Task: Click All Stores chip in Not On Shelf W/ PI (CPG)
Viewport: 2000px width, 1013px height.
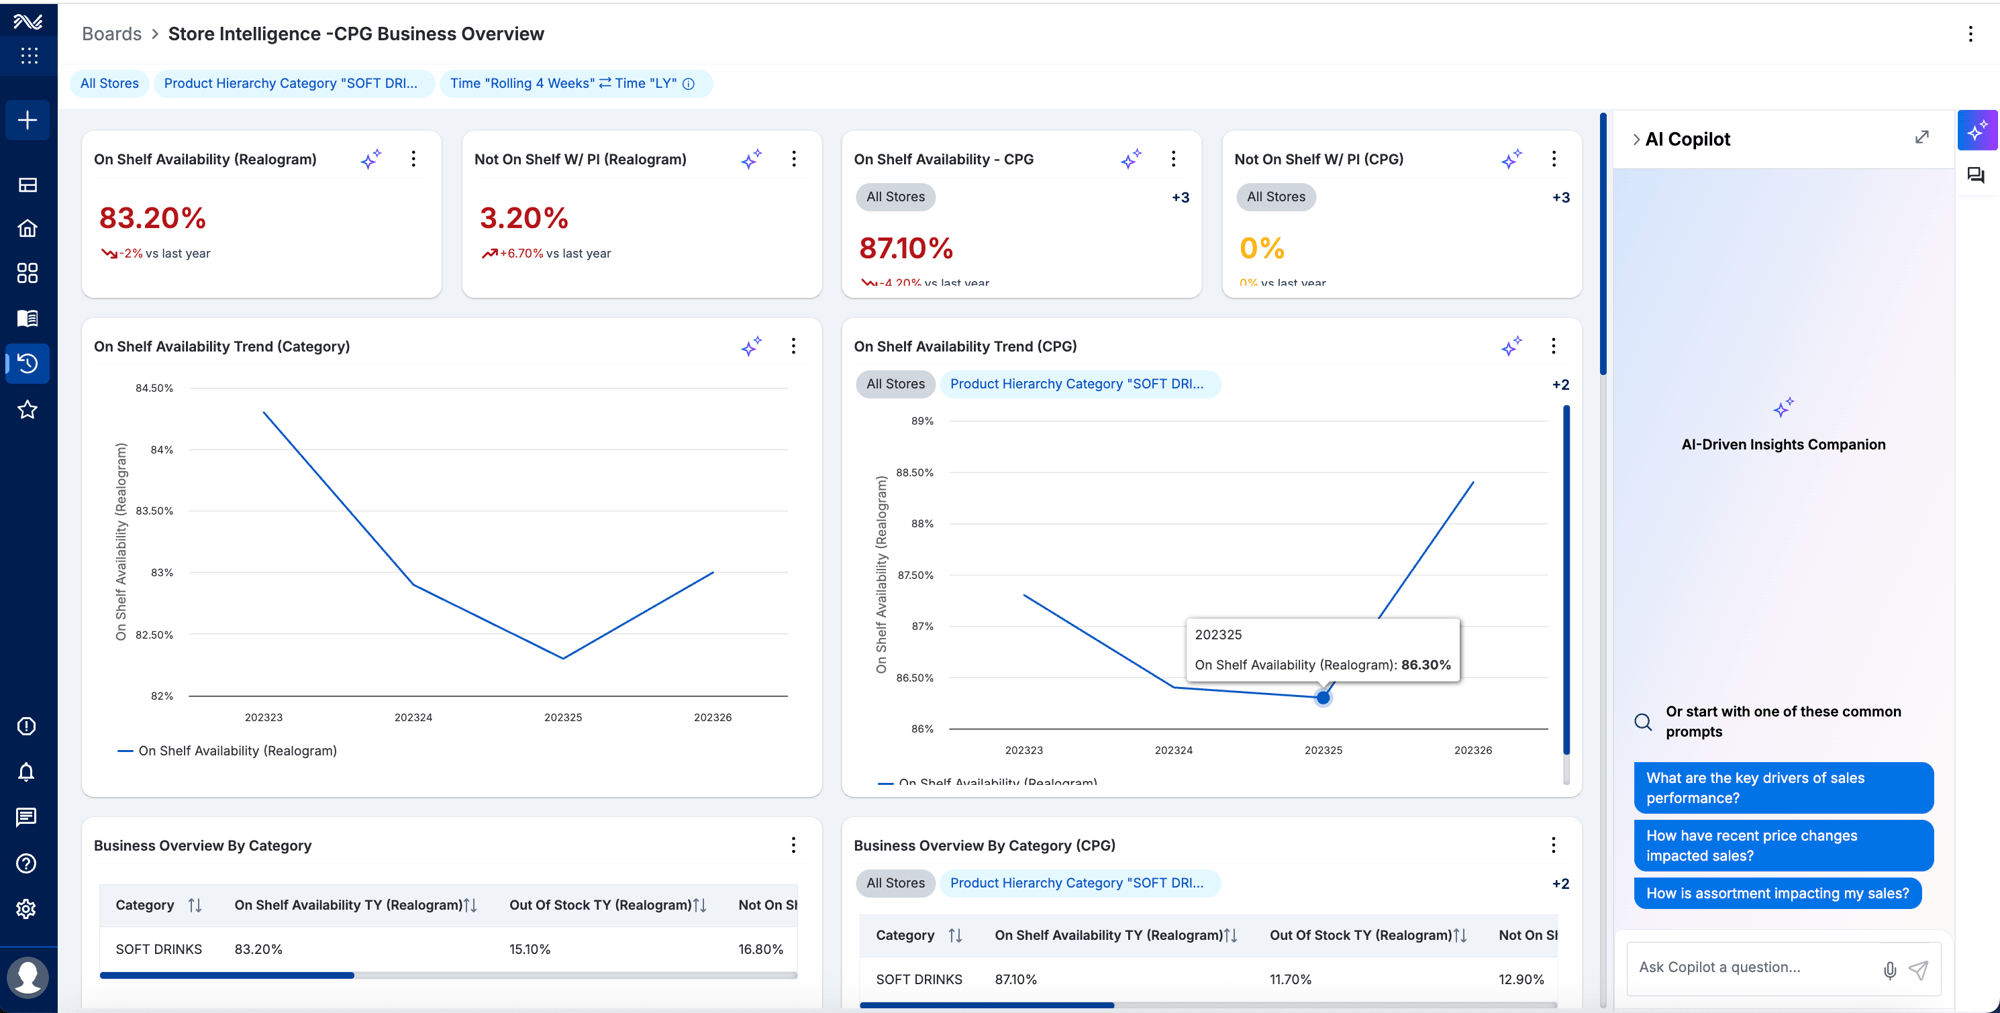Action: click(x=1276, y=197)
